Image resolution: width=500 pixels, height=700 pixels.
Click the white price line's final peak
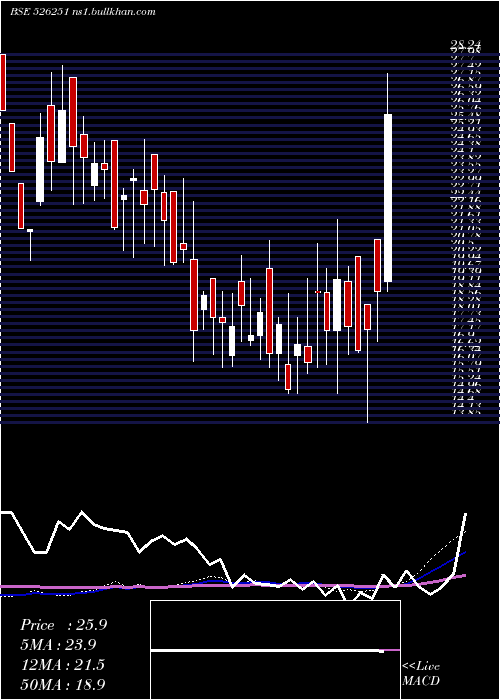466,514
